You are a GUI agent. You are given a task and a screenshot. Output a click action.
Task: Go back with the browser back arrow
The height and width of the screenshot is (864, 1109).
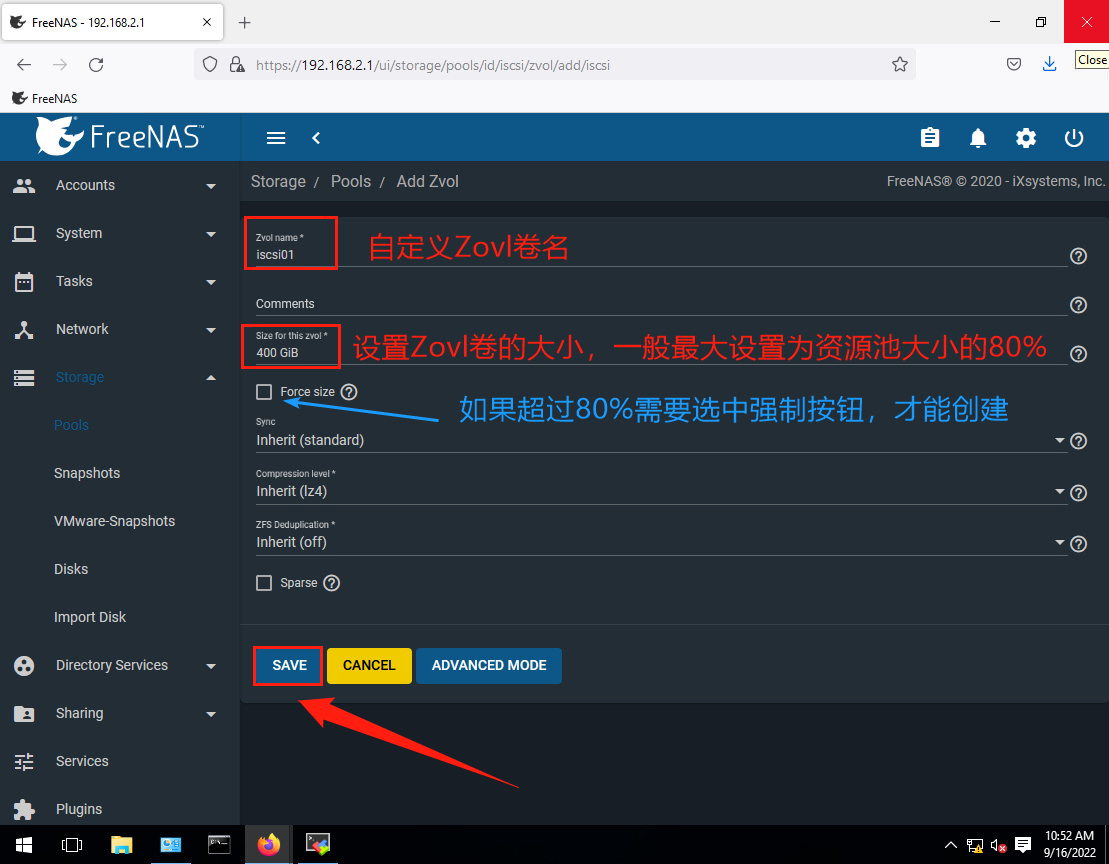pyautogui.click(x=24, y=65)
